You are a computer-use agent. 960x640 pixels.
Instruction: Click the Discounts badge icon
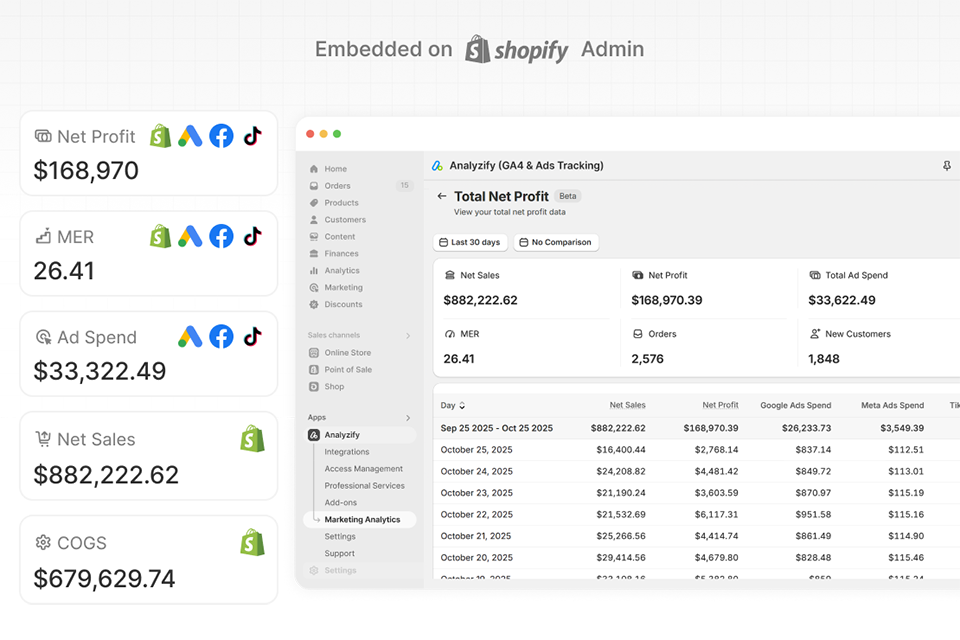pyautogui.click(x=313, y=304)
